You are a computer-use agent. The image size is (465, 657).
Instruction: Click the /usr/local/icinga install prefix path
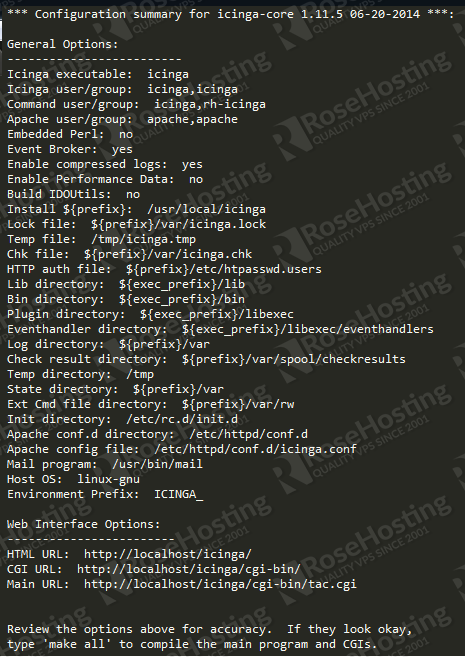pos(206,209)
